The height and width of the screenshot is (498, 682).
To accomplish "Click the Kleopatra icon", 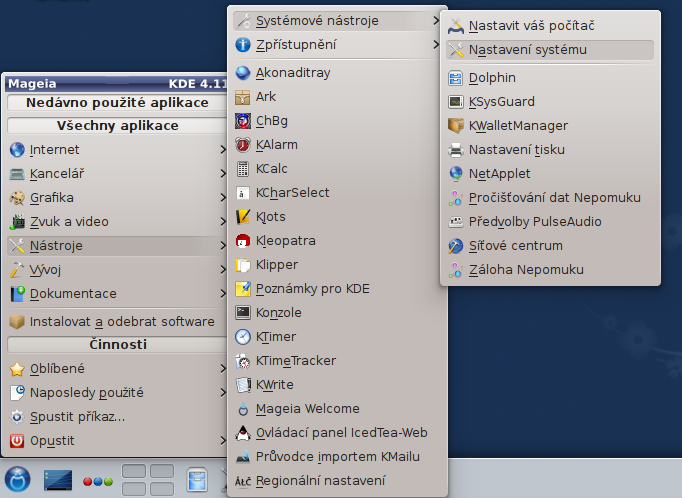I will [243, 241].
